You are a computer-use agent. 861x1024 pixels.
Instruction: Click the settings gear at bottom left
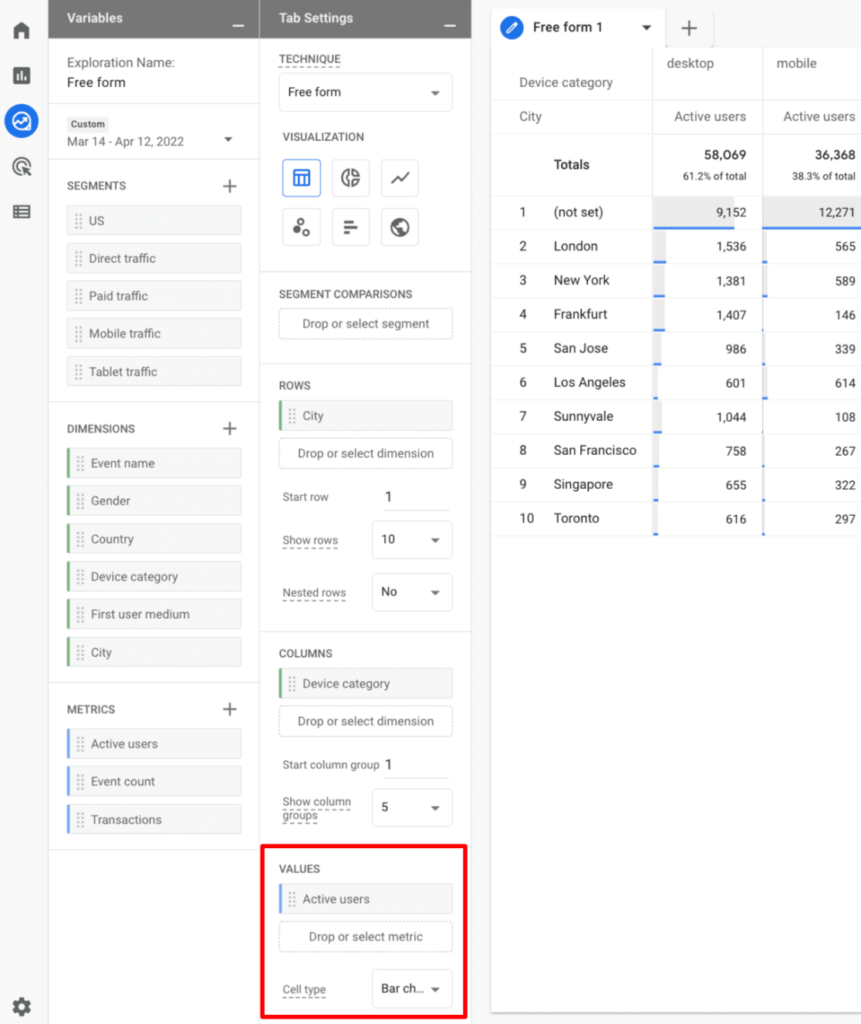coord(21,1006)
